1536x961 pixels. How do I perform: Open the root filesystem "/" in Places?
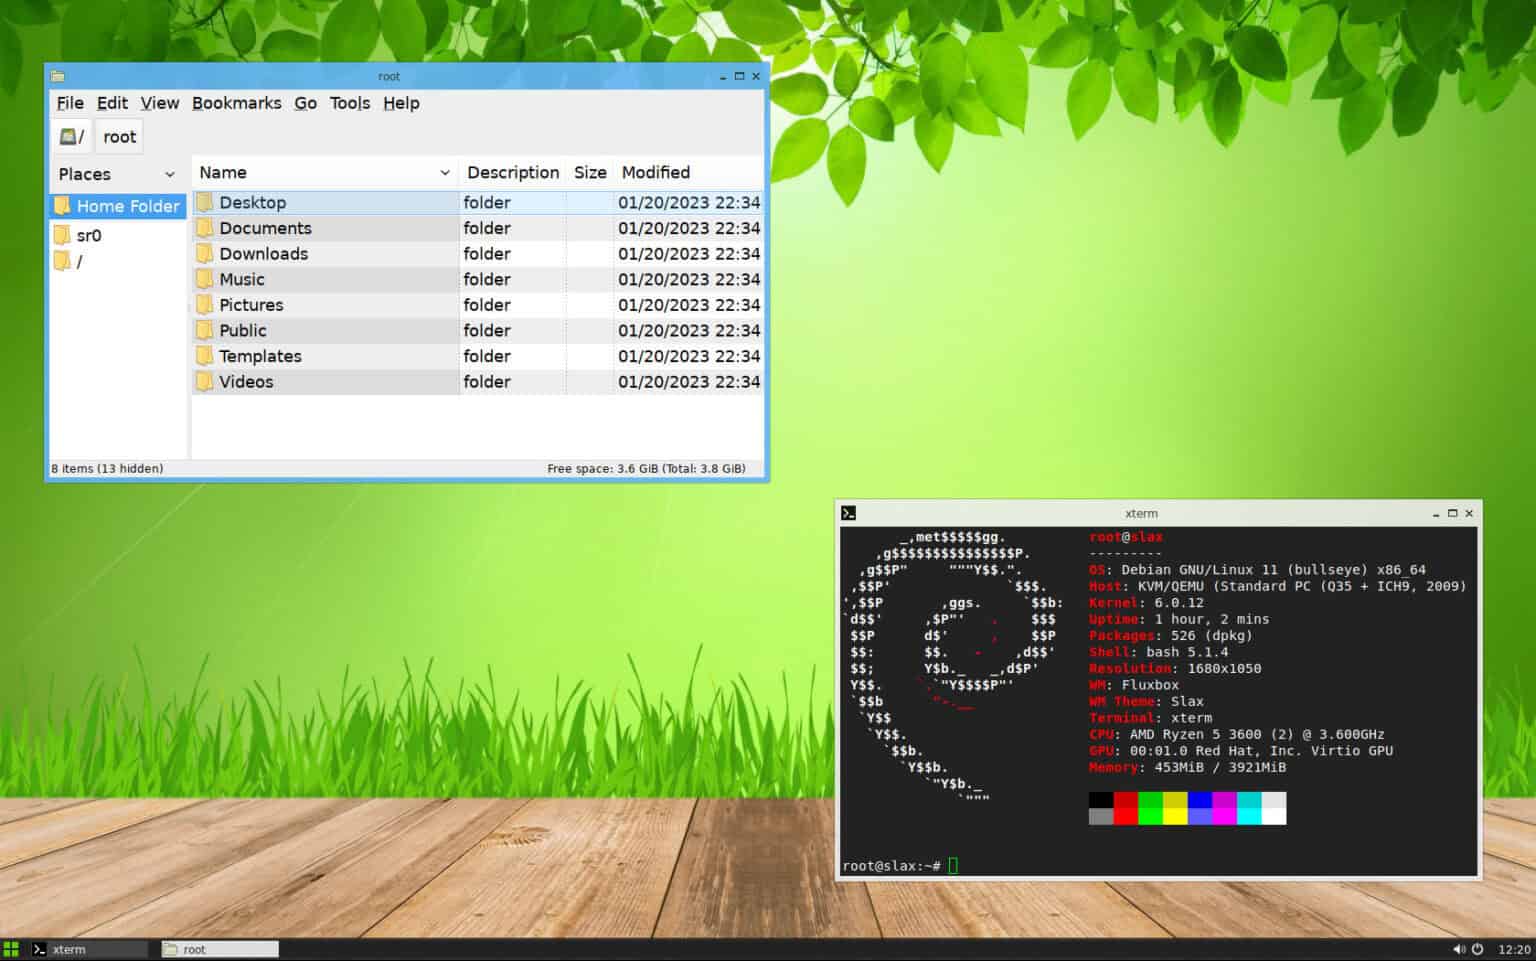[x=76, y=261]
